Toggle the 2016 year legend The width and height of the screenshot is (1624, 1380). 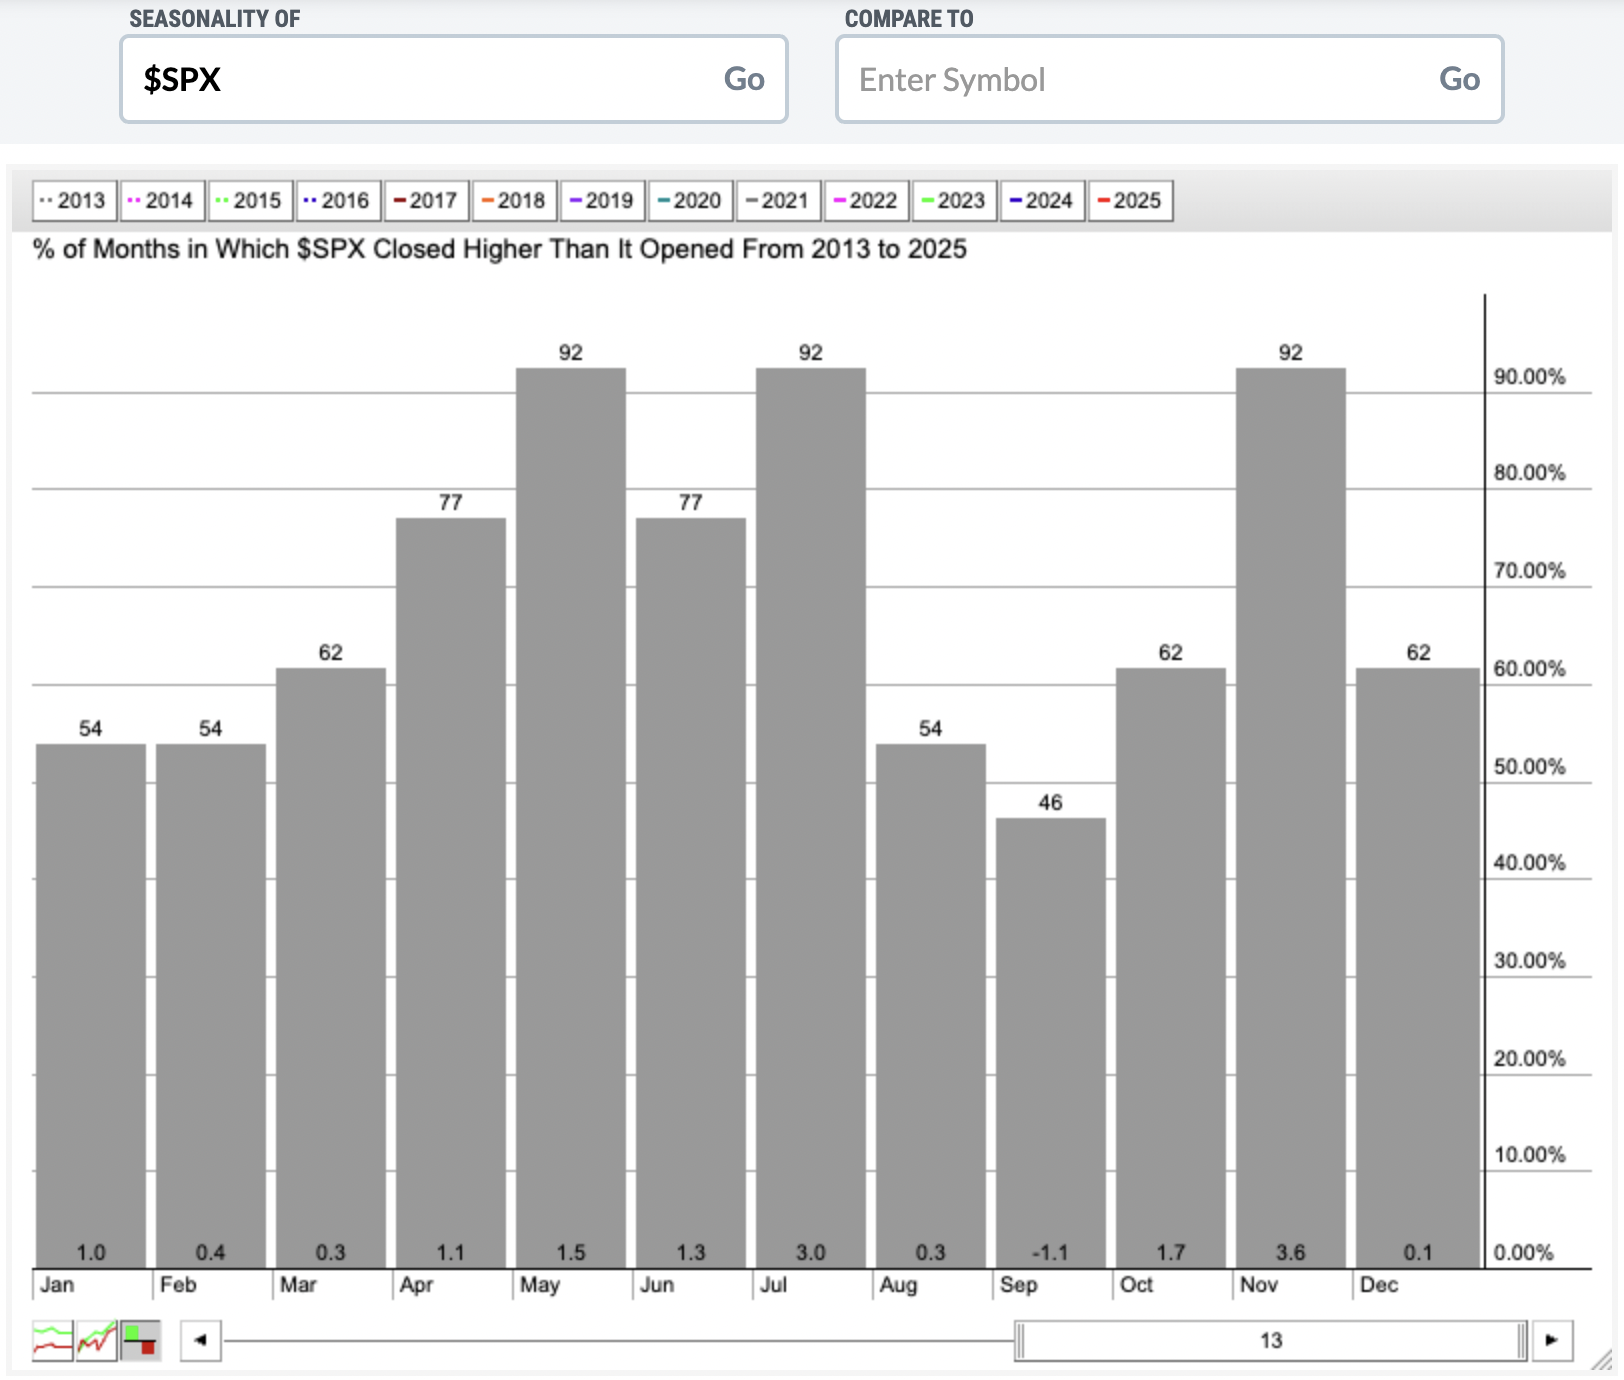pos(338,200)
